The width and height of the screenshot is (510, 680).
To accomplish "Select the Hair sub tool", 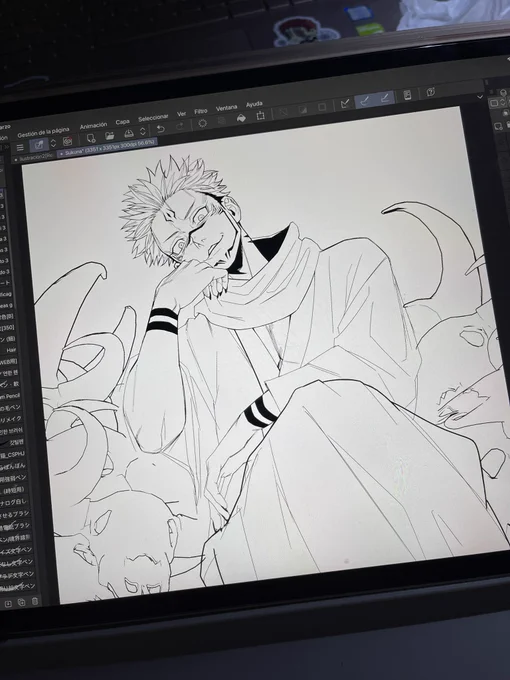I will (9, 350).
